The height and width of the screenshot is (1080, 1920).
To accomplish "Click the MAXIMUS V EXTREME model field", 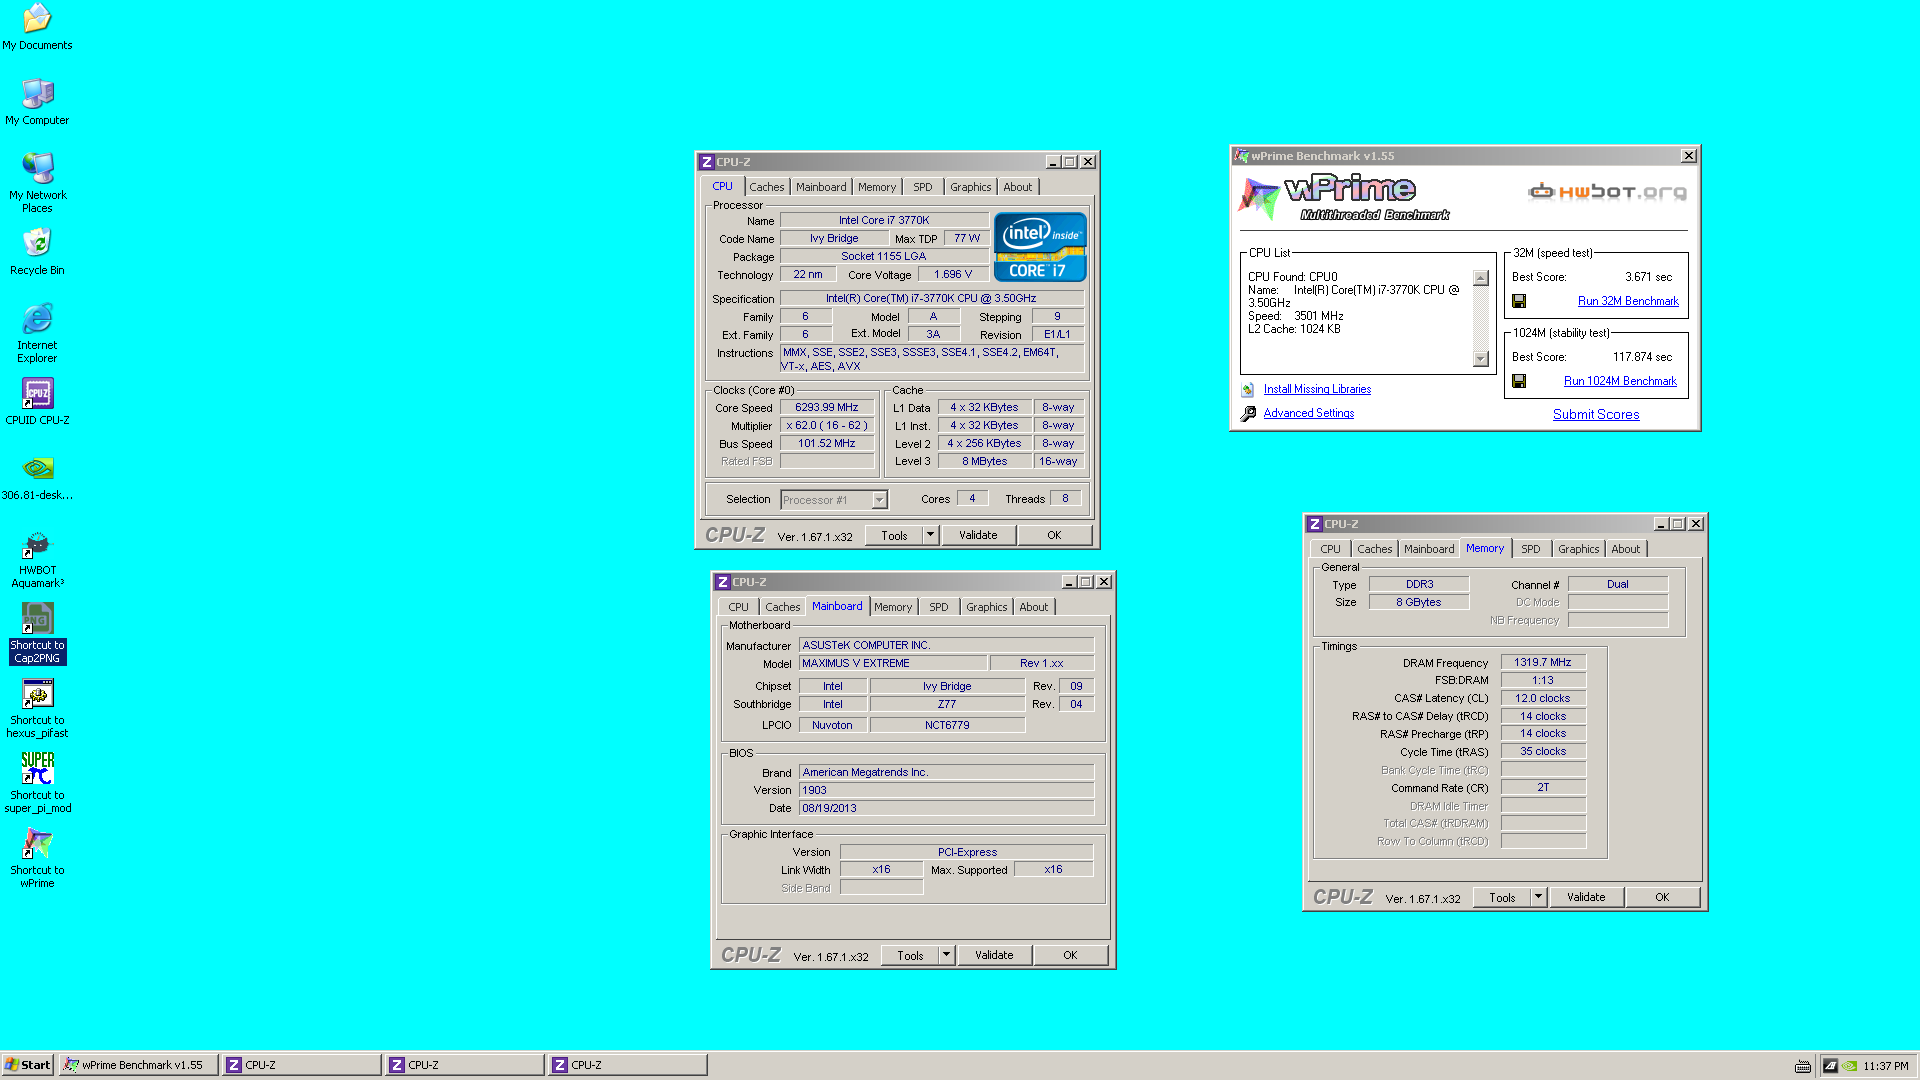I will coord(892,663).
